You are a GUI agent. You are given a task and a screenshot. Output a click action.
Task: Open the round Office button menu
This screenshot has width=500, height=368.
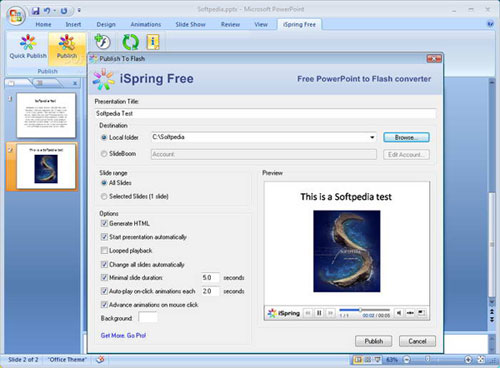coord(16,16)
